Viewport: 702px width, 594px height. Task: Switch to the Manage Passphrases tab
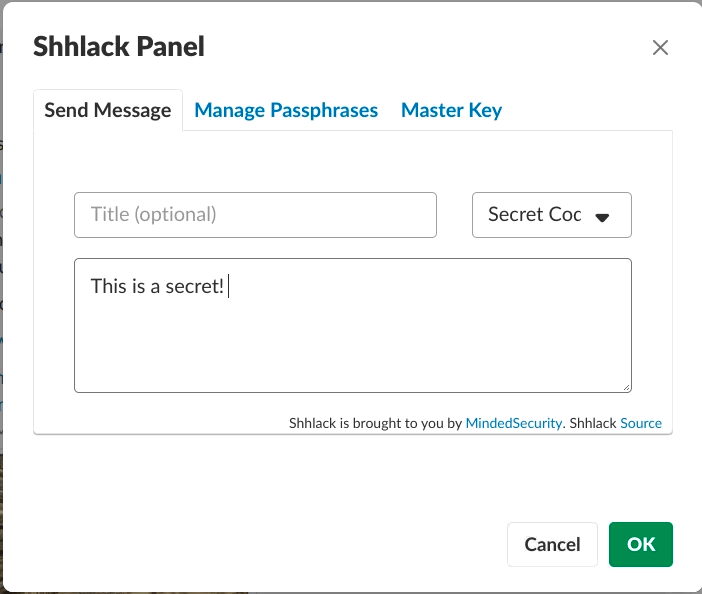286,110
